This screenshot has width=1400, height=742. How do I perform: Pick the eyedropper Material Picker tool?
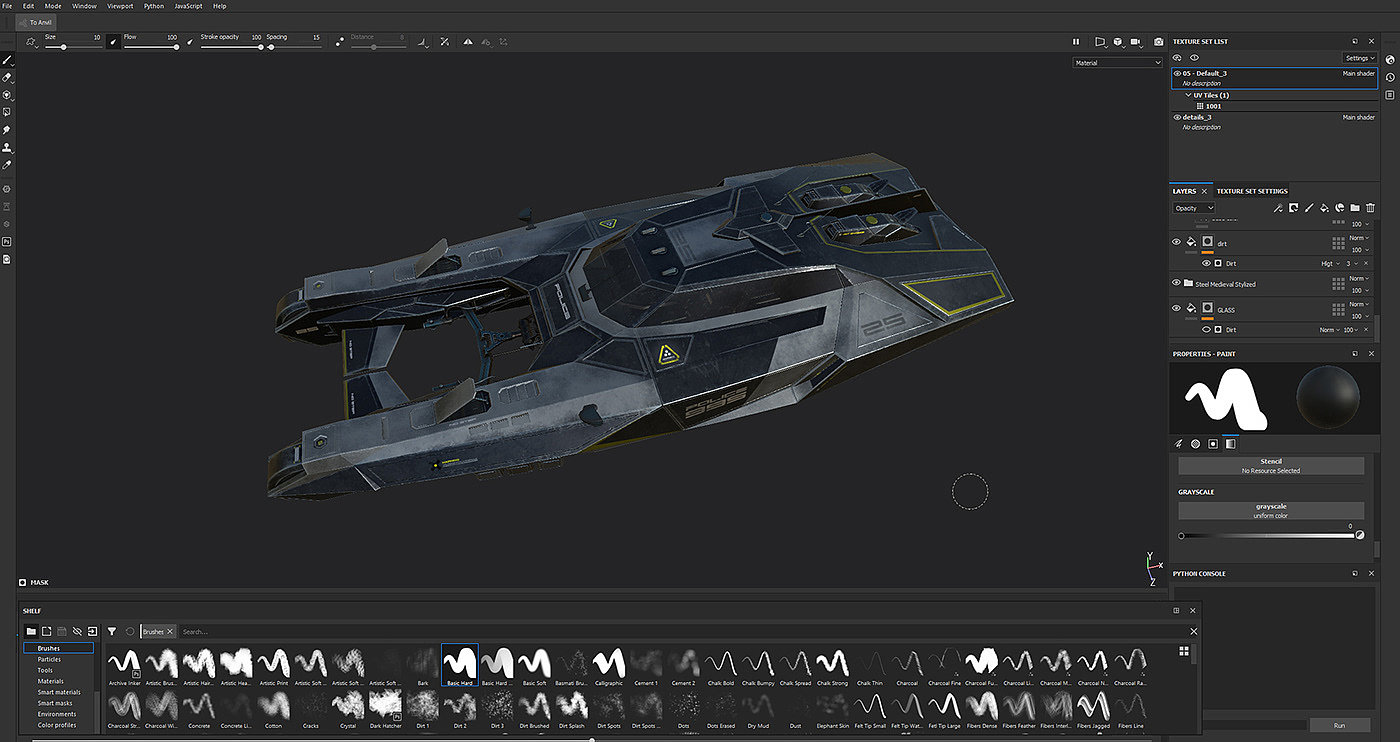click(x=7, y=165)
